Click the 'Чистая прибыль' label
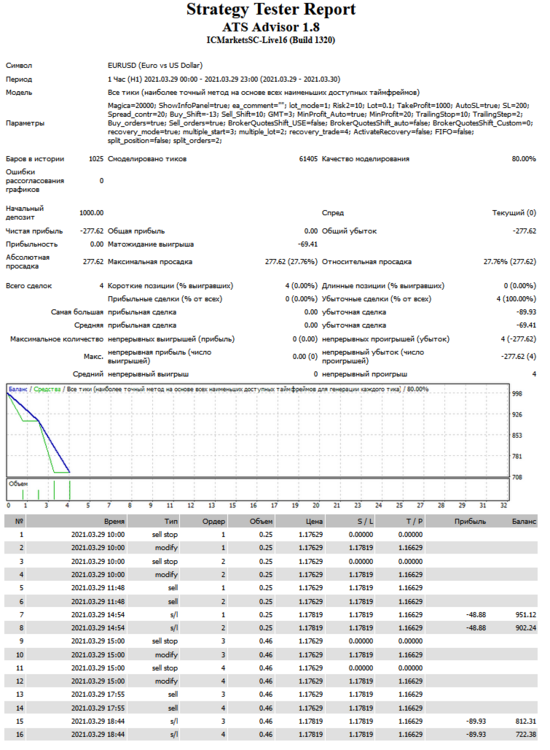Viewport: 550px width, 750px height. (34, 231)
